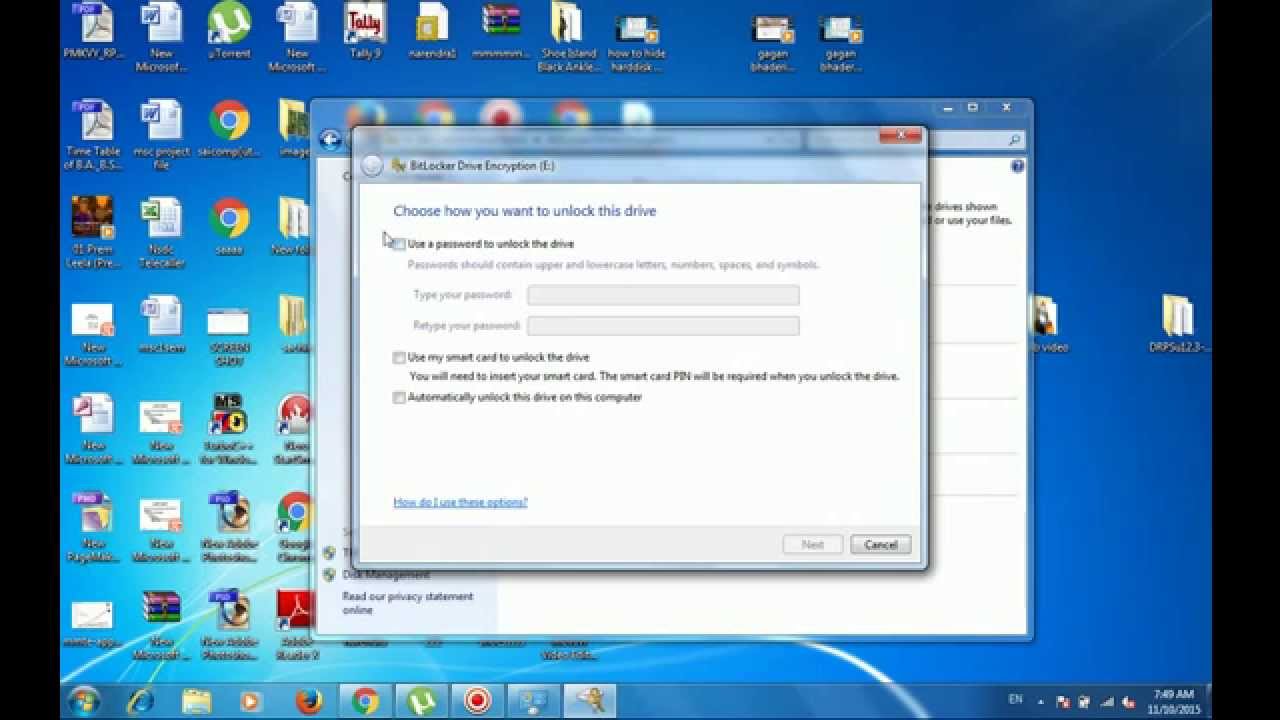Open 'Read our privacy statement online' link
This screenshot has width=1280, height=720.
click(408, 603)
